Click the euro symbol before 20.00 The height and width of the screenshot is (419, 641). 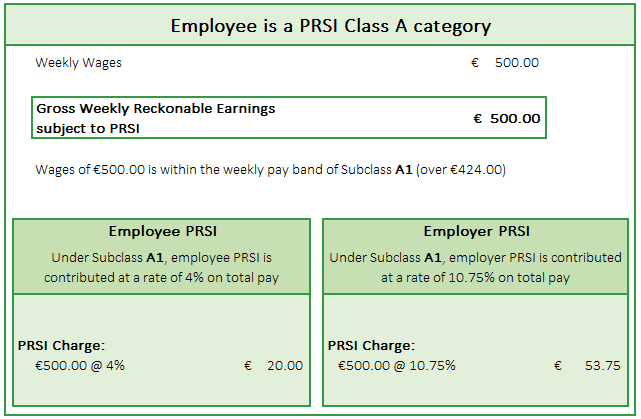[x=248, y=365]
